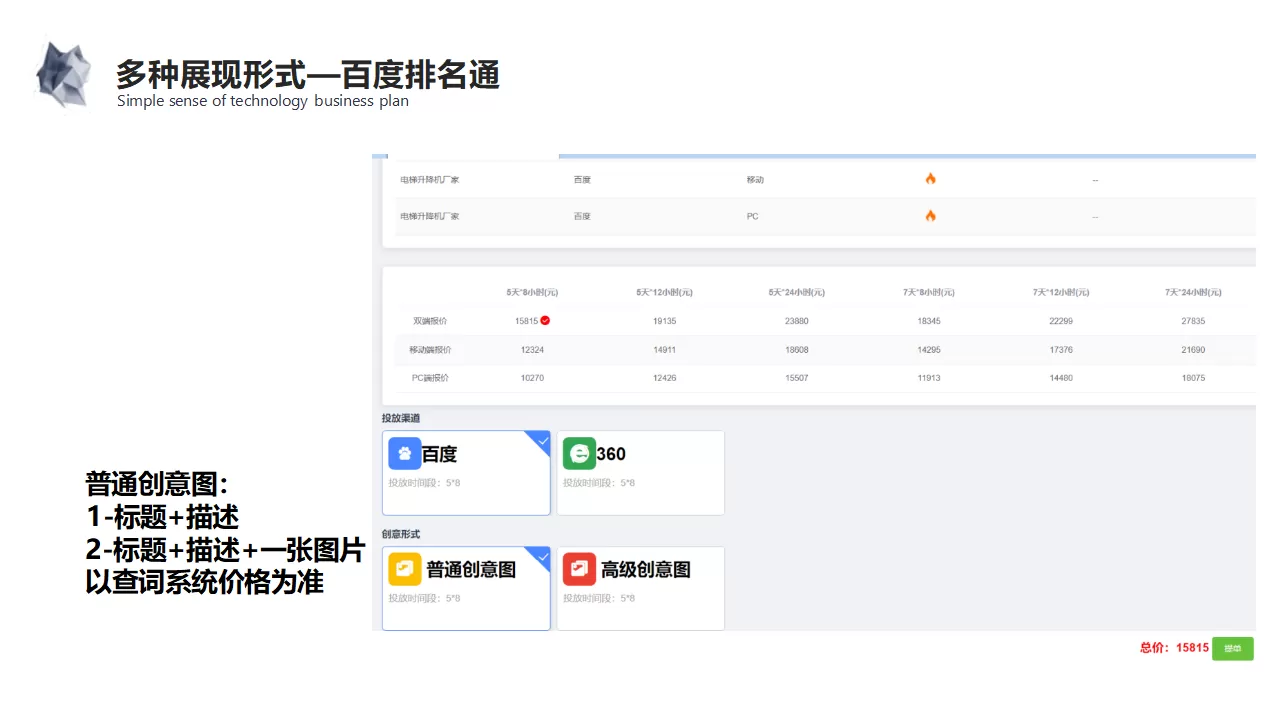Select the Baidu paw icon on the 百度 card
Image resolution: width=1280 pixels, height=720 pixels.
pos(404,453)
